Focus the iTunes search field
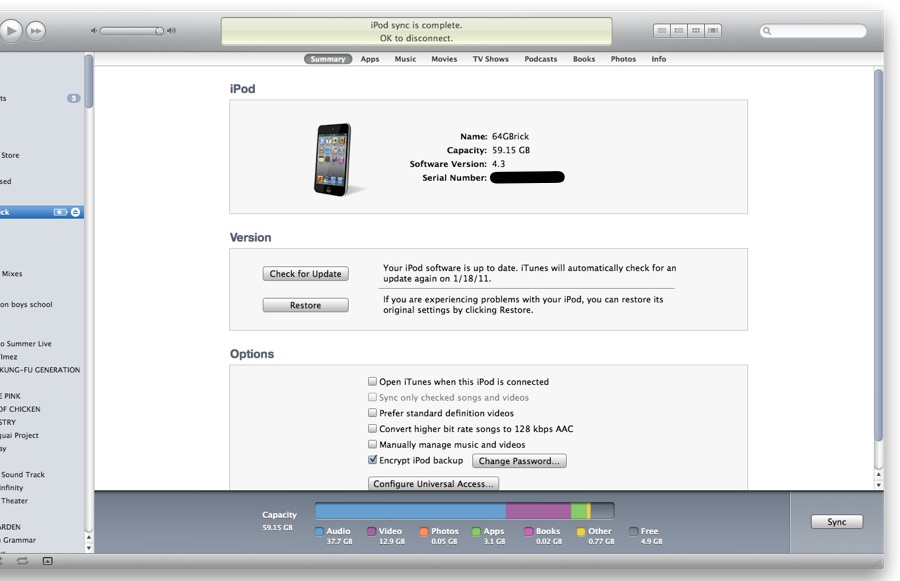Viewport: 900px width, 581px height. [813, 31]
